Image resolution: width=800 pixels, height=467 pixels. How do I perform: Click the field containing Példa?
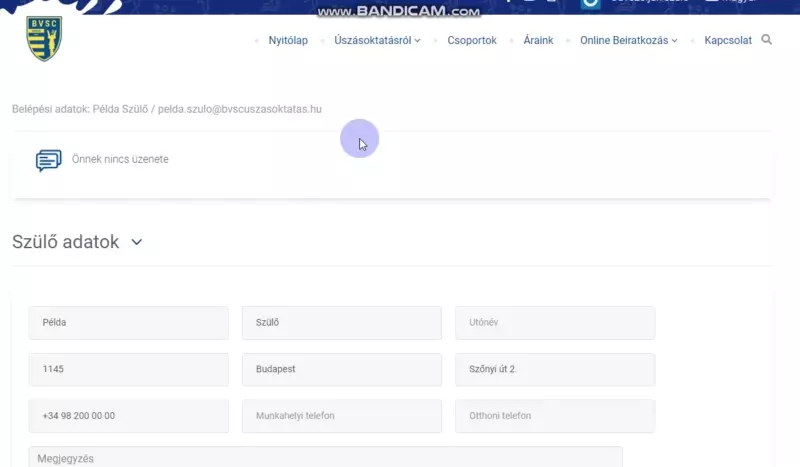[x=128, y=323]
